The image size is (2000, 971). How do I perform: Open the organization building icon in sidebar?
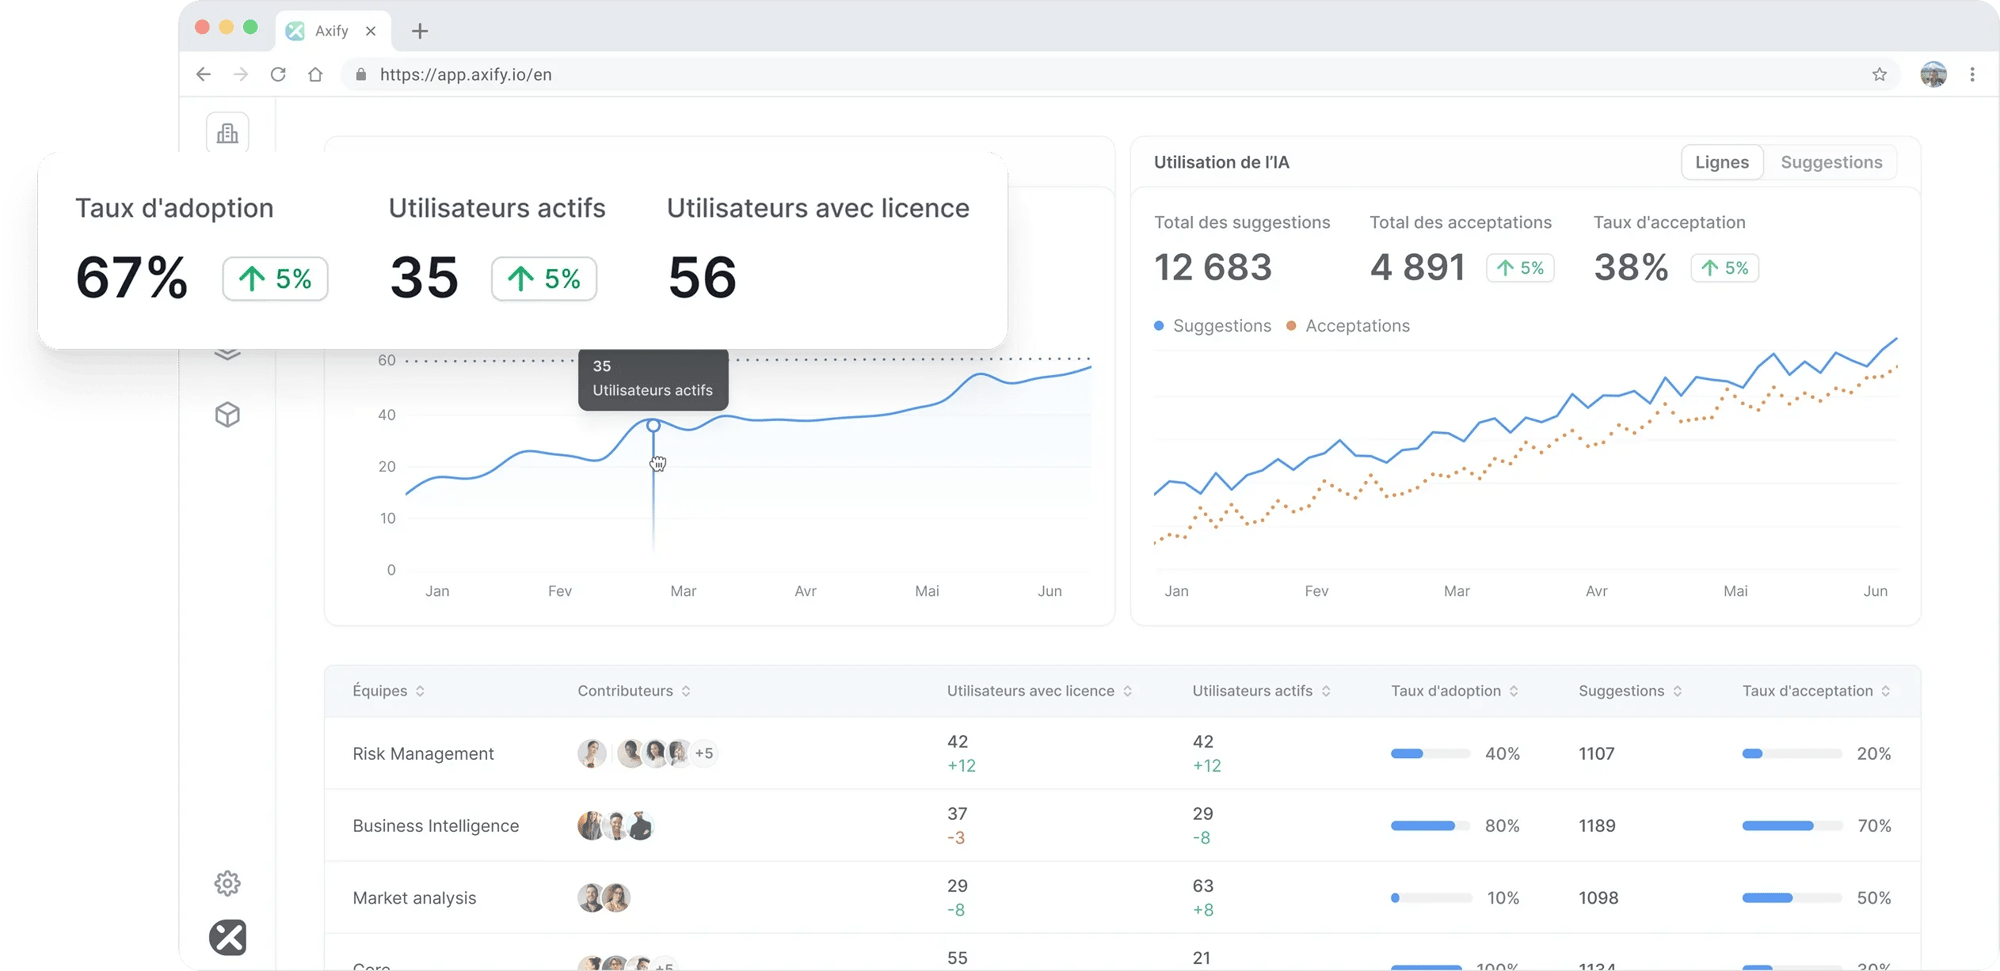pyautogui.click(x=228, y=133)
